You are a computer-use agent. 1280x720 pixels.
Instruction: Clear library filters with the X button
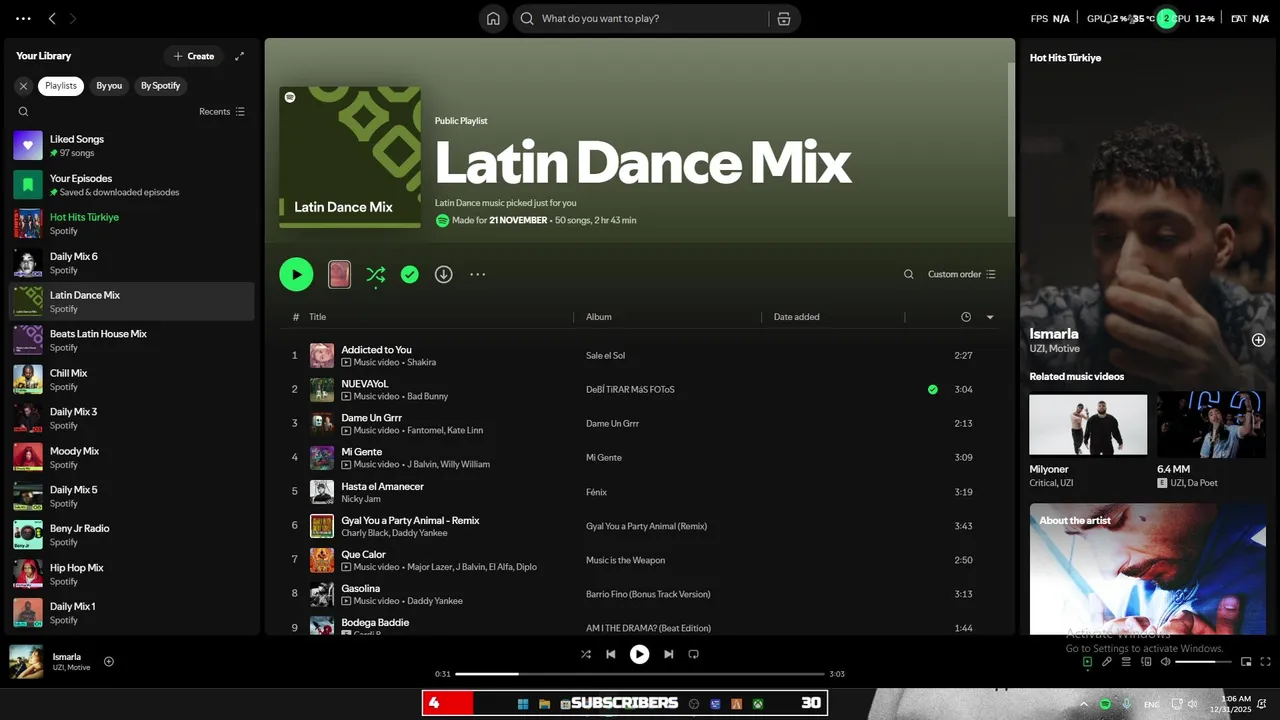[x=23, y=86]
